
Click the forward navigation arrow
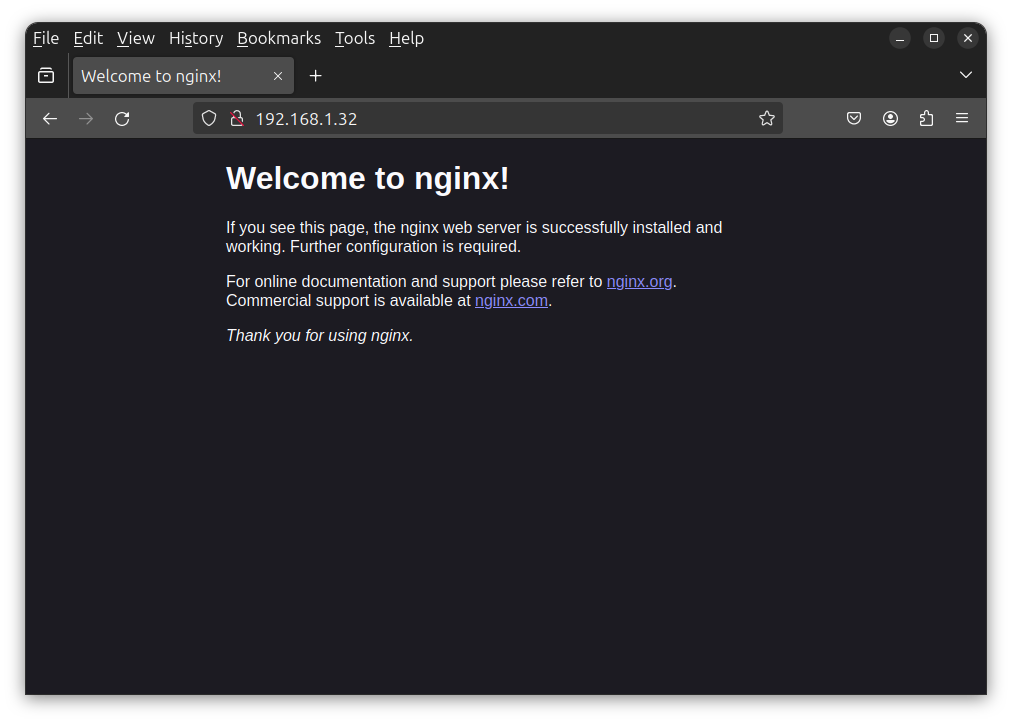click(86, 119)
